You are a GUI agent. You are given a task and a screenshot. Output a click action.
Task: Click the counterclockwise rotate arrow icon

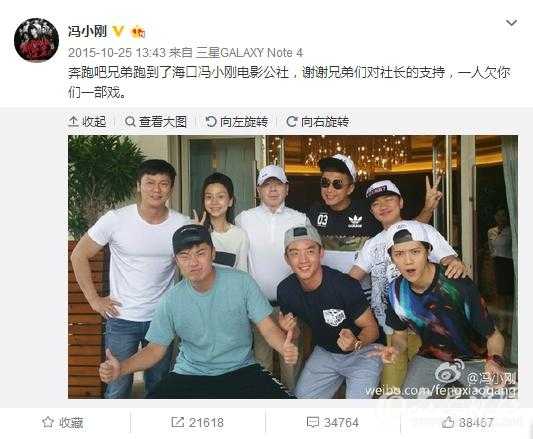(x=211, y=121)
